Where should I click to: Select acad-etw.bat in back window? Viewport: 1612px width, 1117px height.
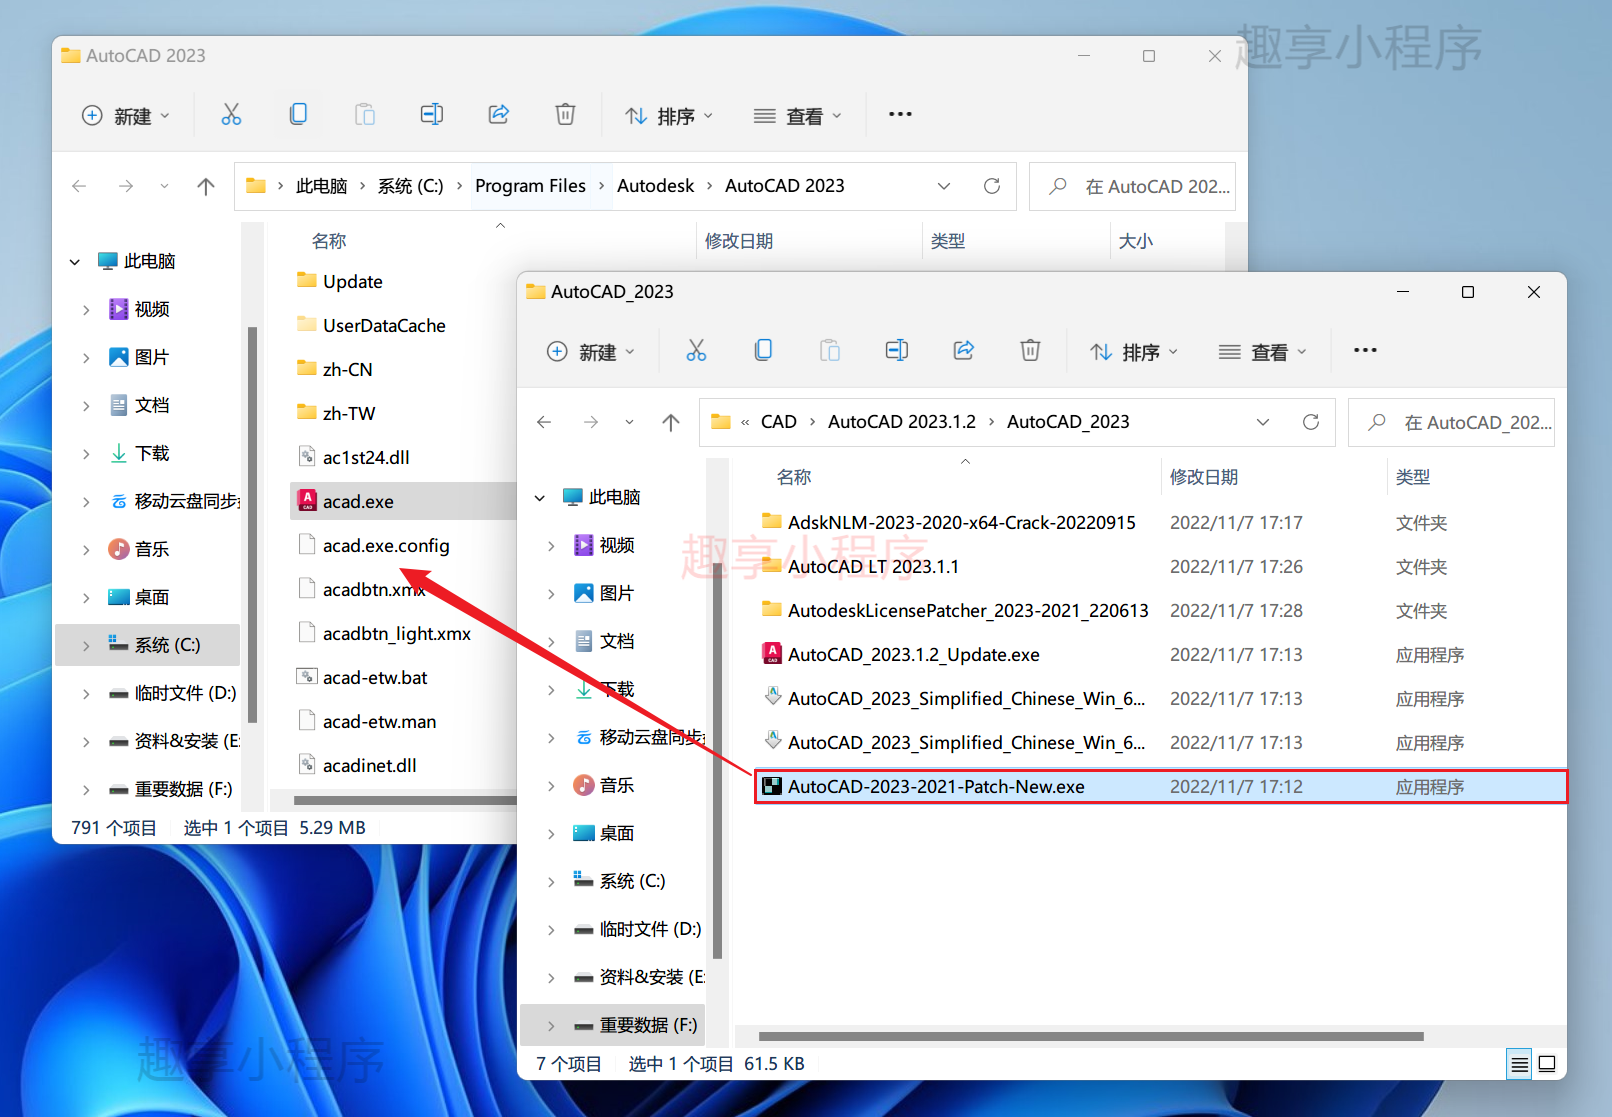[375, 677]
